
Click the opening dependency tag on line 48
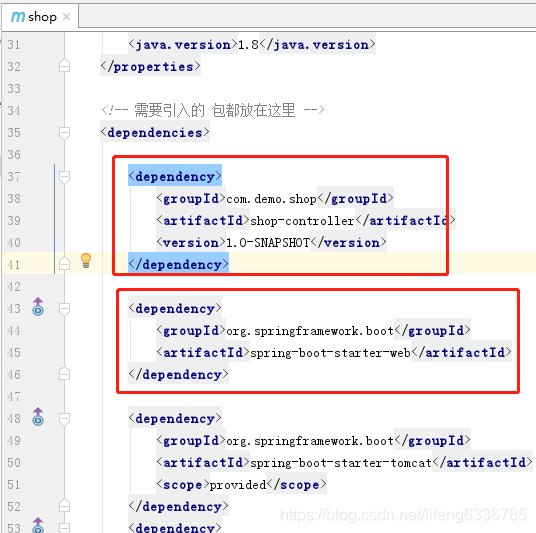(175, 419)
